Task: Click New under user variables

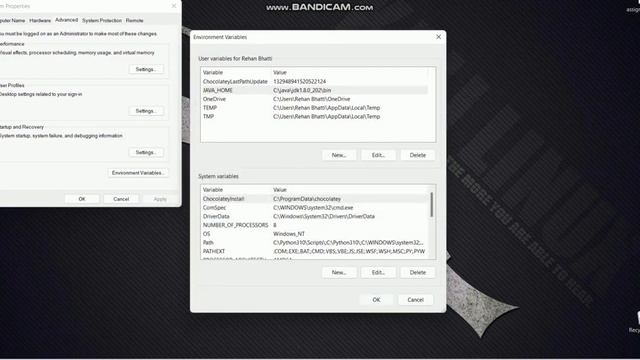Action: click(x=339, y=155)
